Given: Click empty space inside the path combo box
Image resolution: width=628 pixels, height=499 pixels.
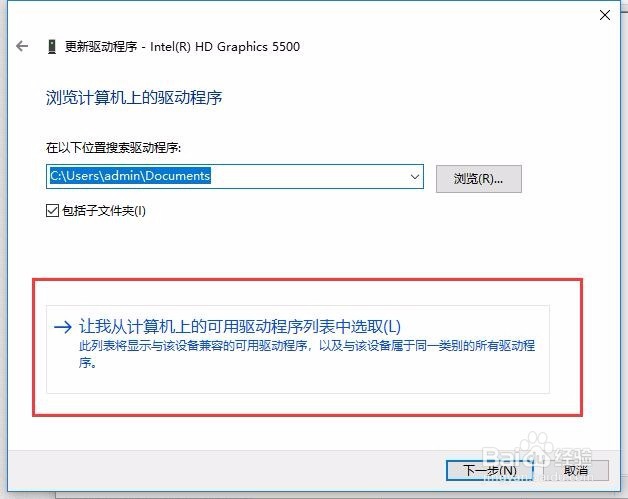Looking at the screenshot, I should (308, 176).
